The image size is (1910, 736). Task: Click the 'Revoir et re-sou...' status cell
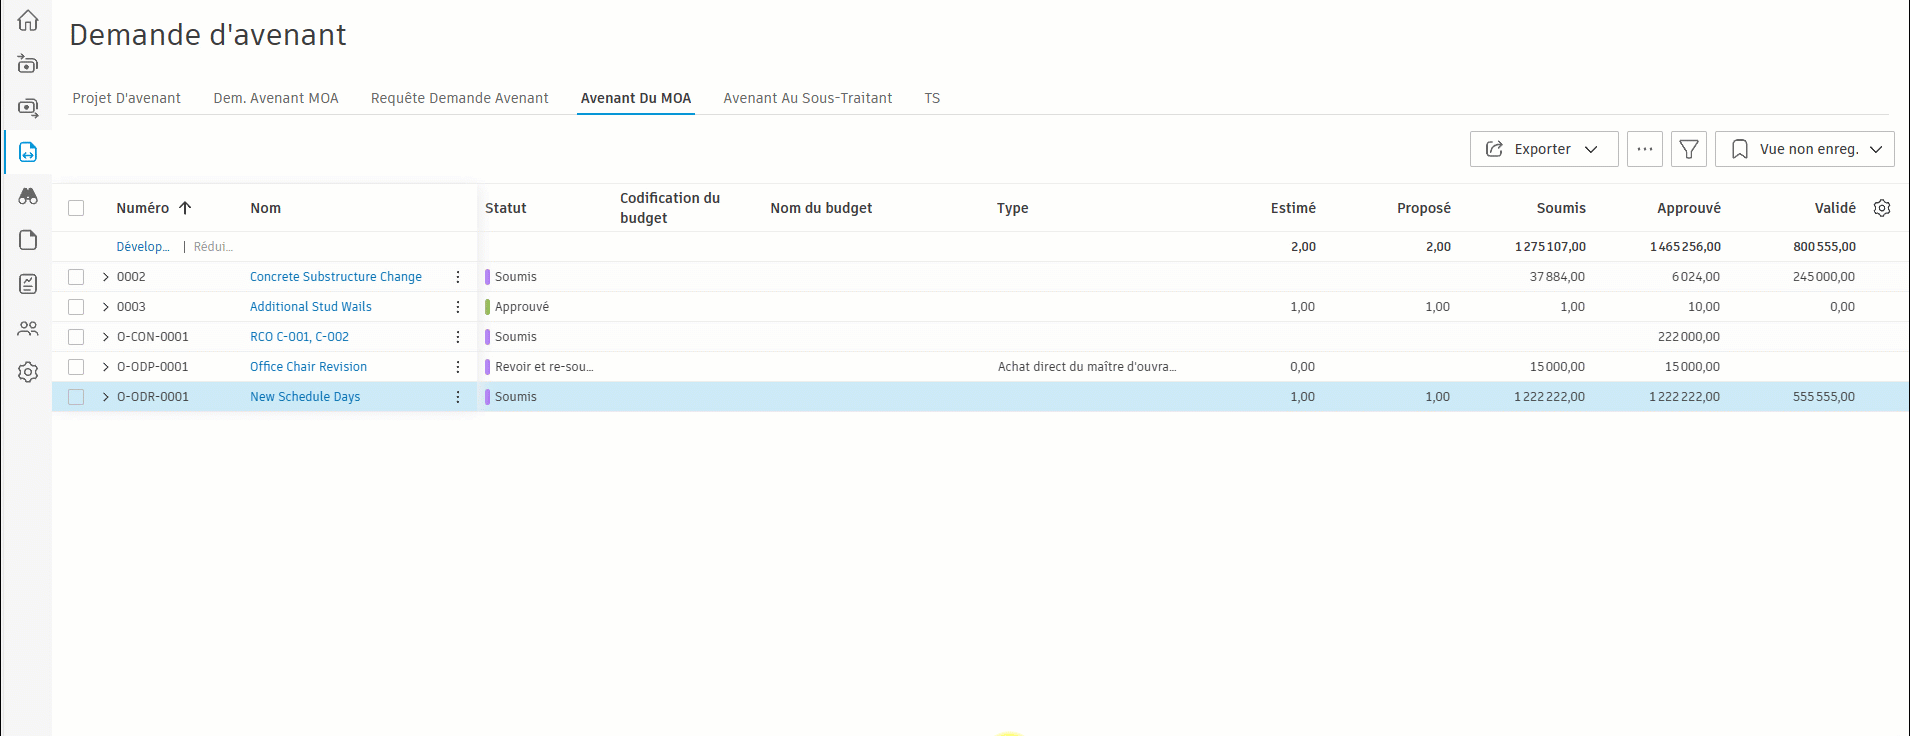coord(544,367)
